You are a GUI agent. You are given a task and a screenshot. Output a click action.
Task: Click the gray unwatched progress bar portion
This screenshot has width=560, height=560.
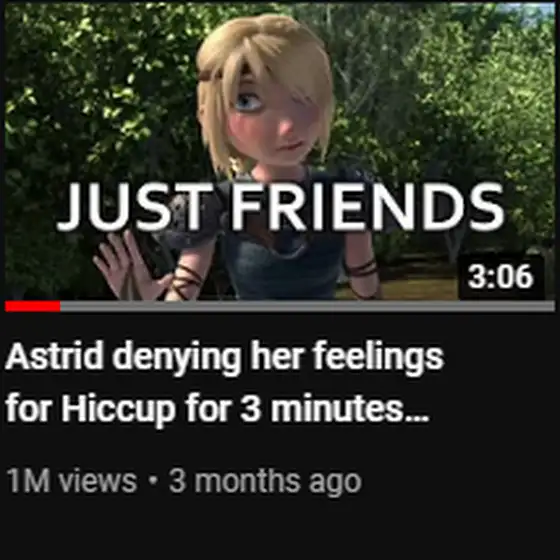[308, 306]
